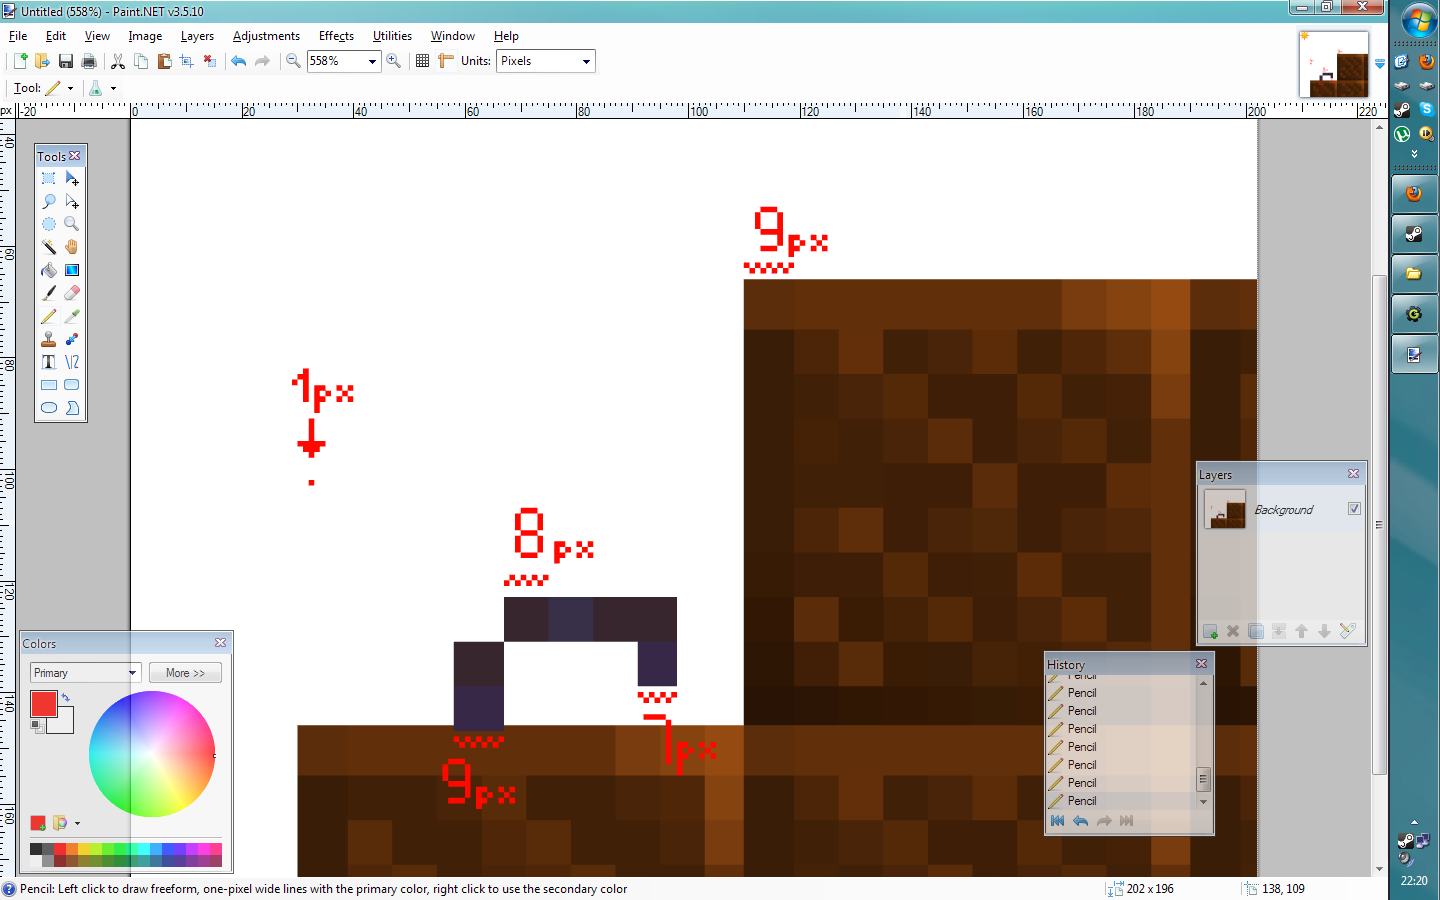The height and width of the screenshot is (900, 1440).
Task: Activate the Color Picker eyedropper tool
Action: tap(72, 316)
